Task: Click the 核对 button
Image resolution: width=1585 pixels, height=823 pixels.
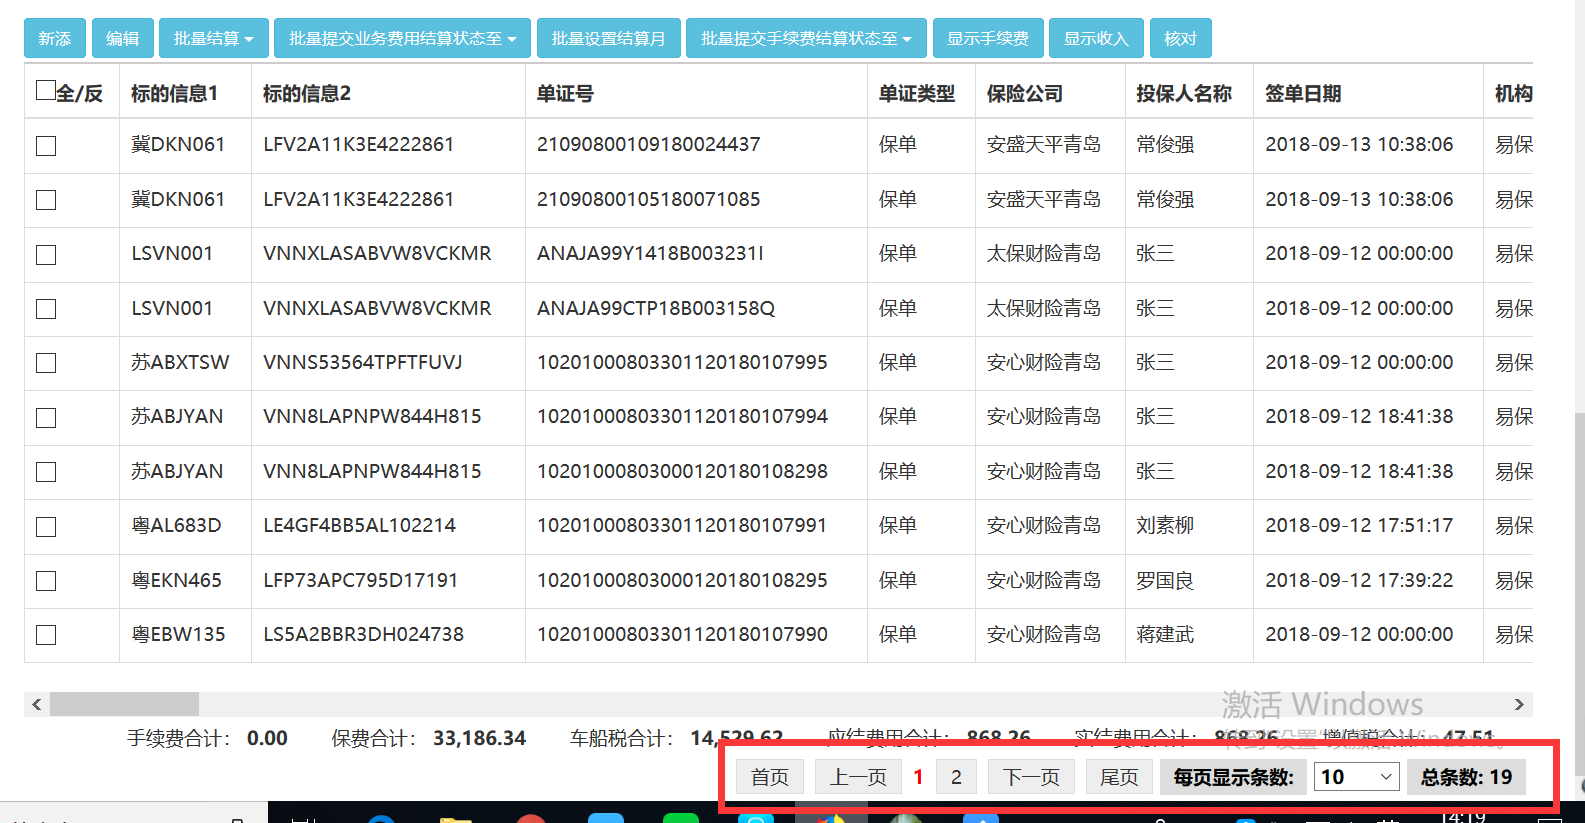Action: tap(1181, 39)
